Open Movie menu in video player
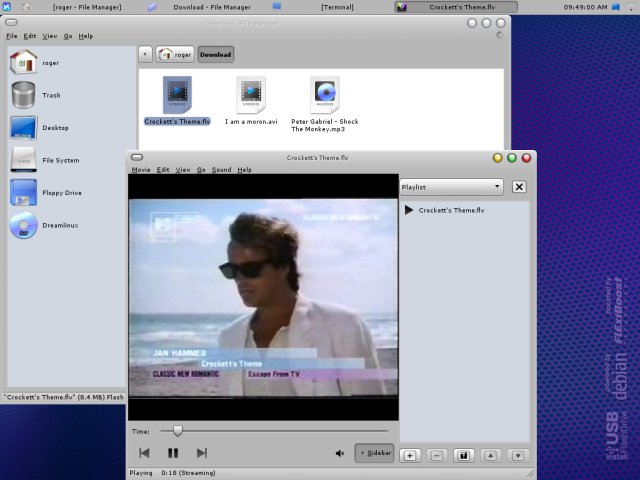The height and width of the screenshot is (480, 640). coord(141,169)
